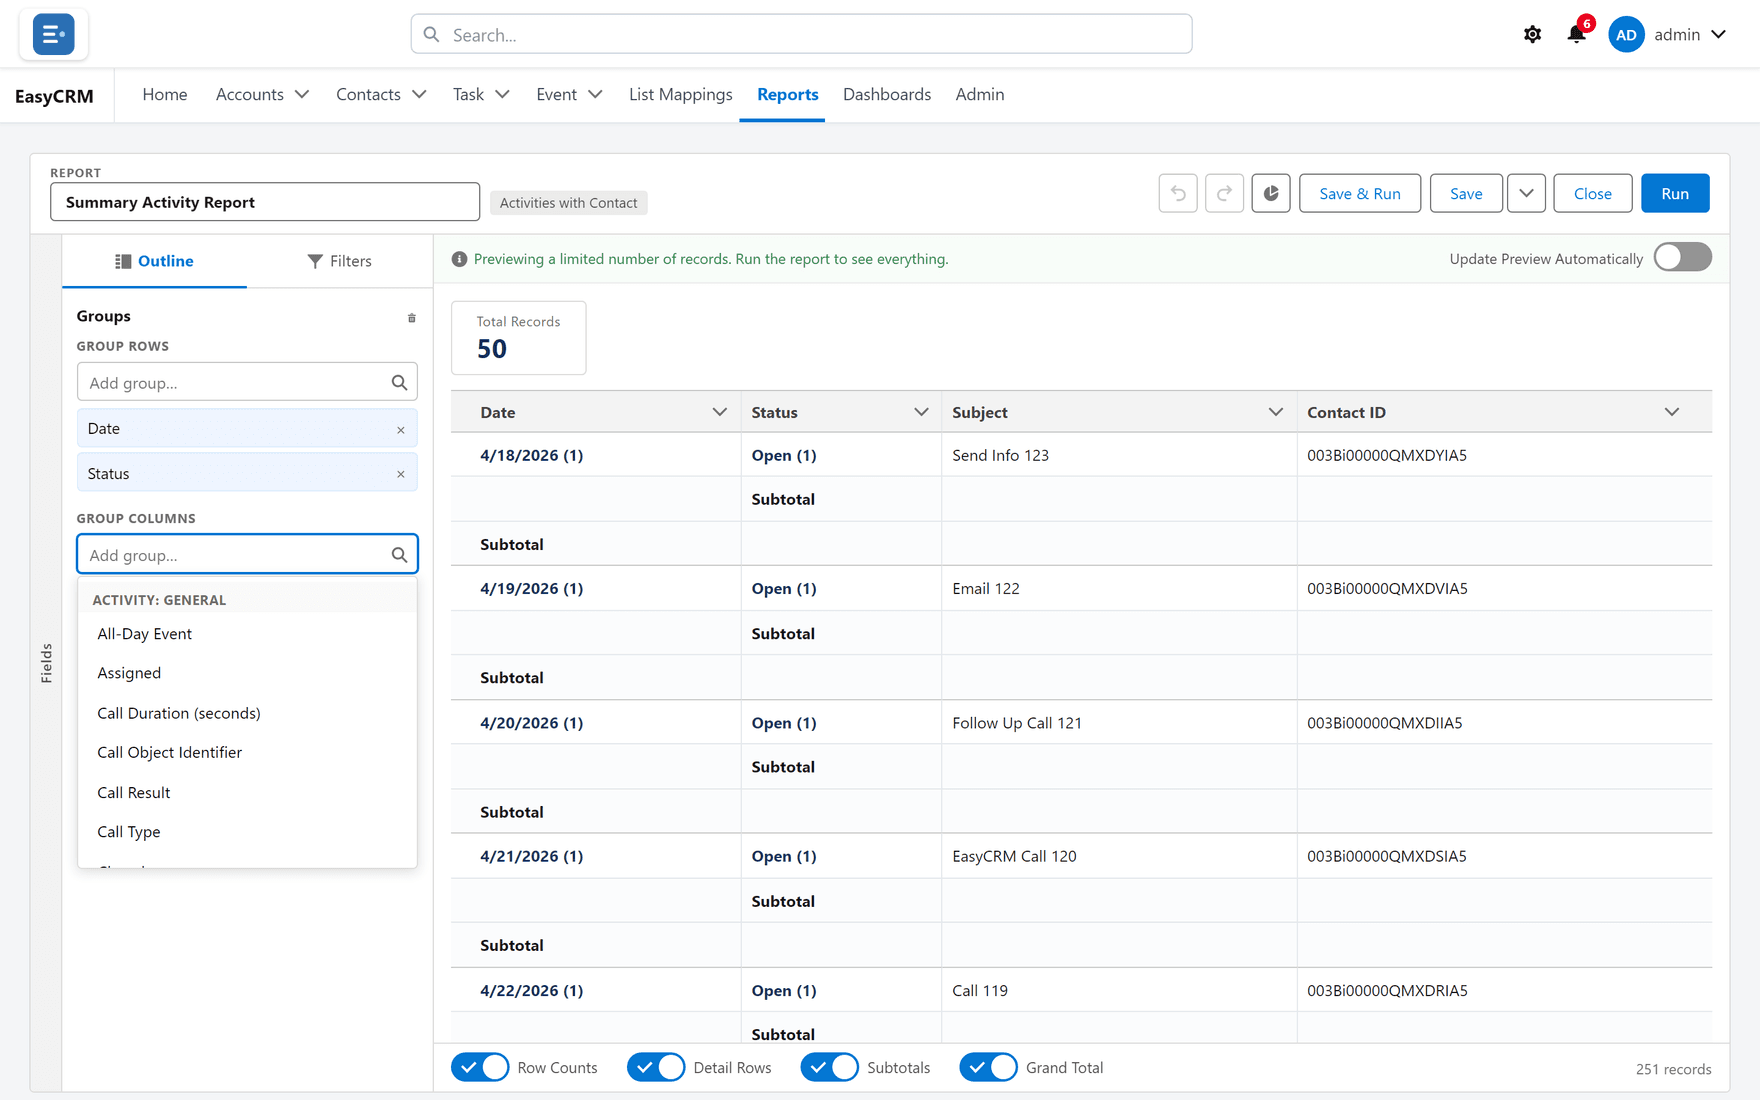The height and width of the screenshot is (1100, 1760).
Task: Toggle the Subtotals switch
Action: point(830,1067)
